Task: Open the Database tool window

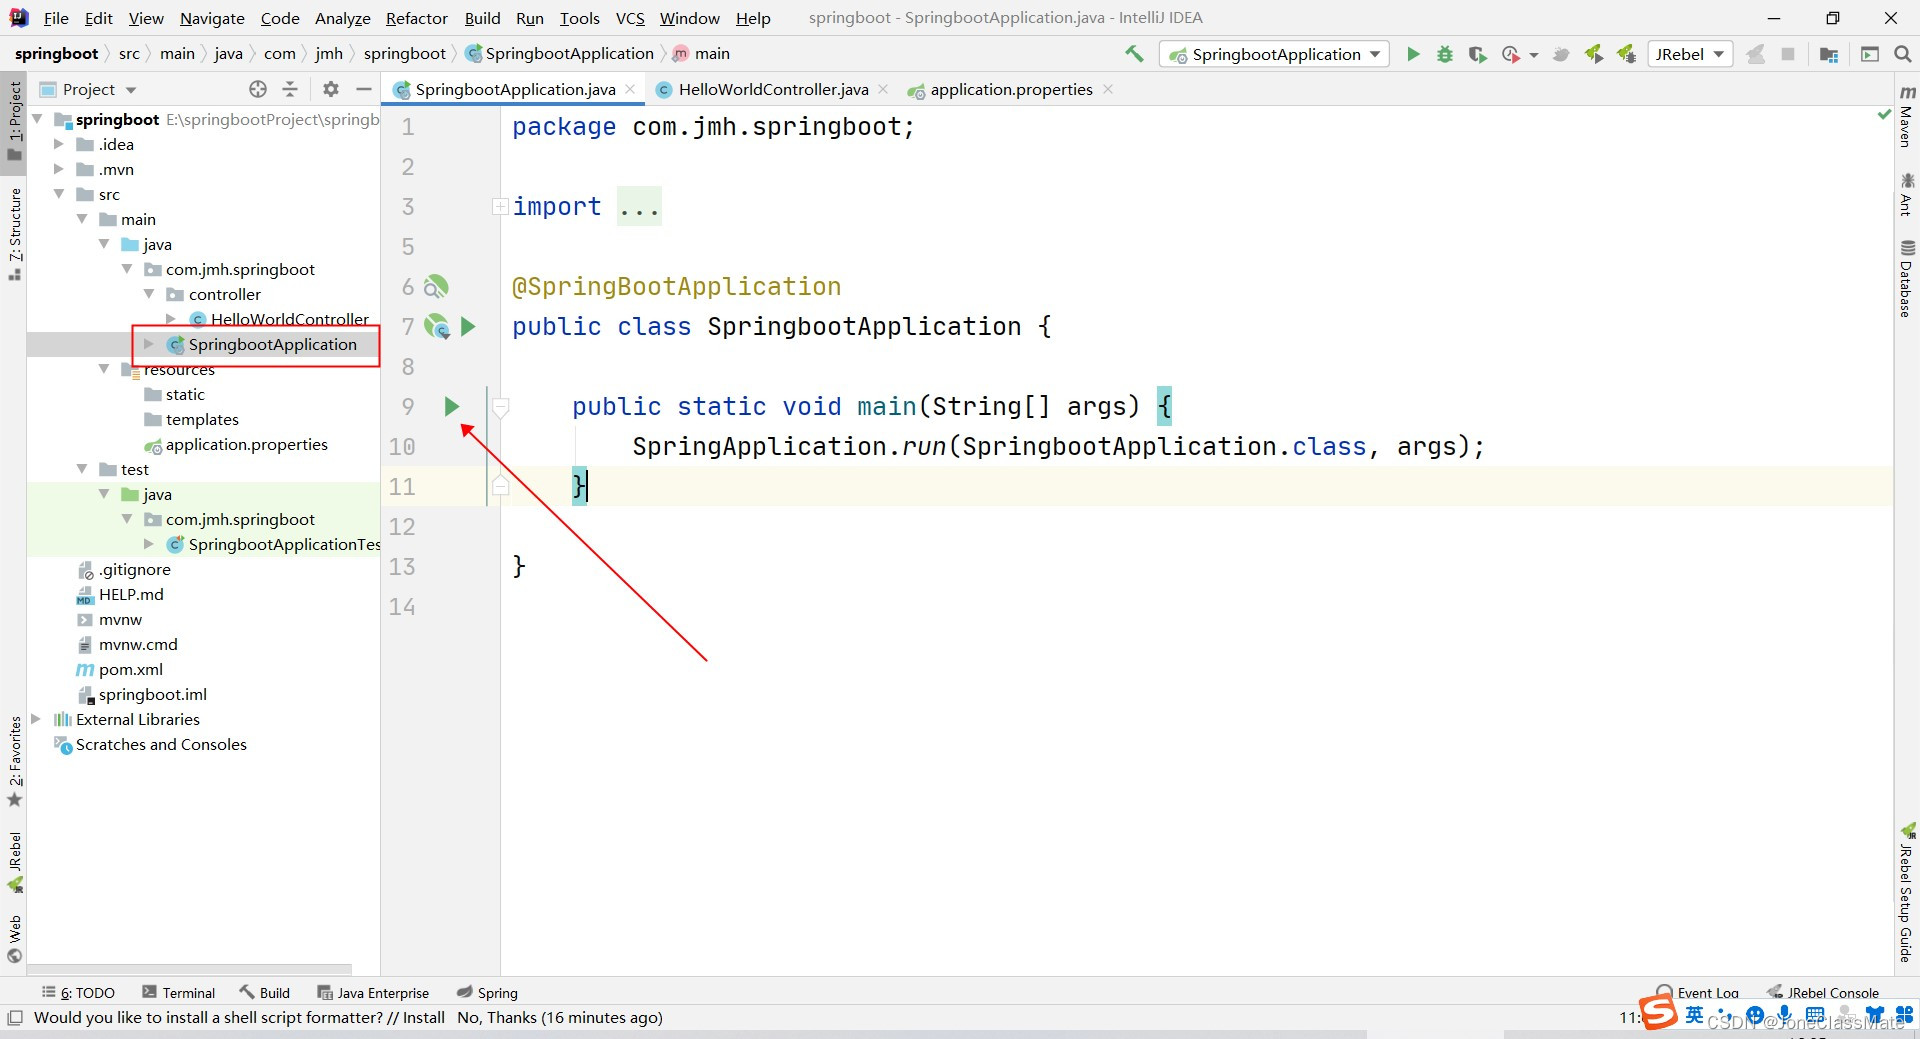Action: point(1906,279)
